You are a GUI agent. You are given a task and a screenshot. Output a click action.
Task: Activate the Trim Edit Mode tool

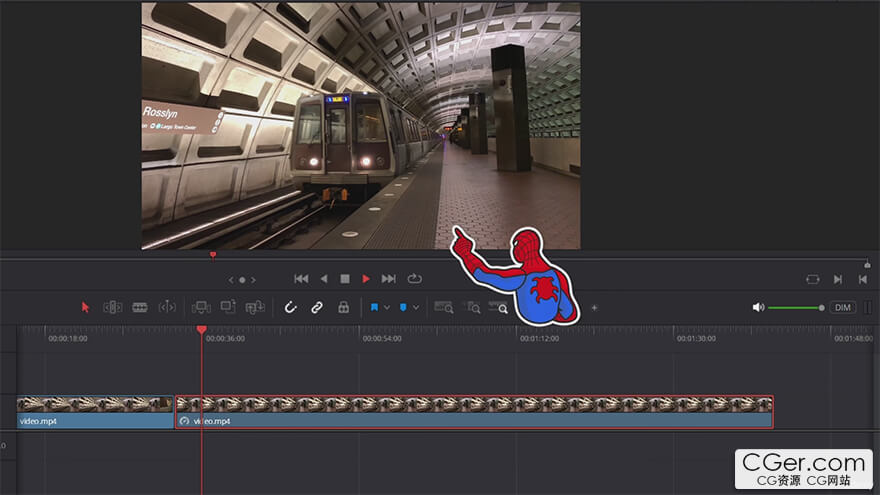click(113, 307)
